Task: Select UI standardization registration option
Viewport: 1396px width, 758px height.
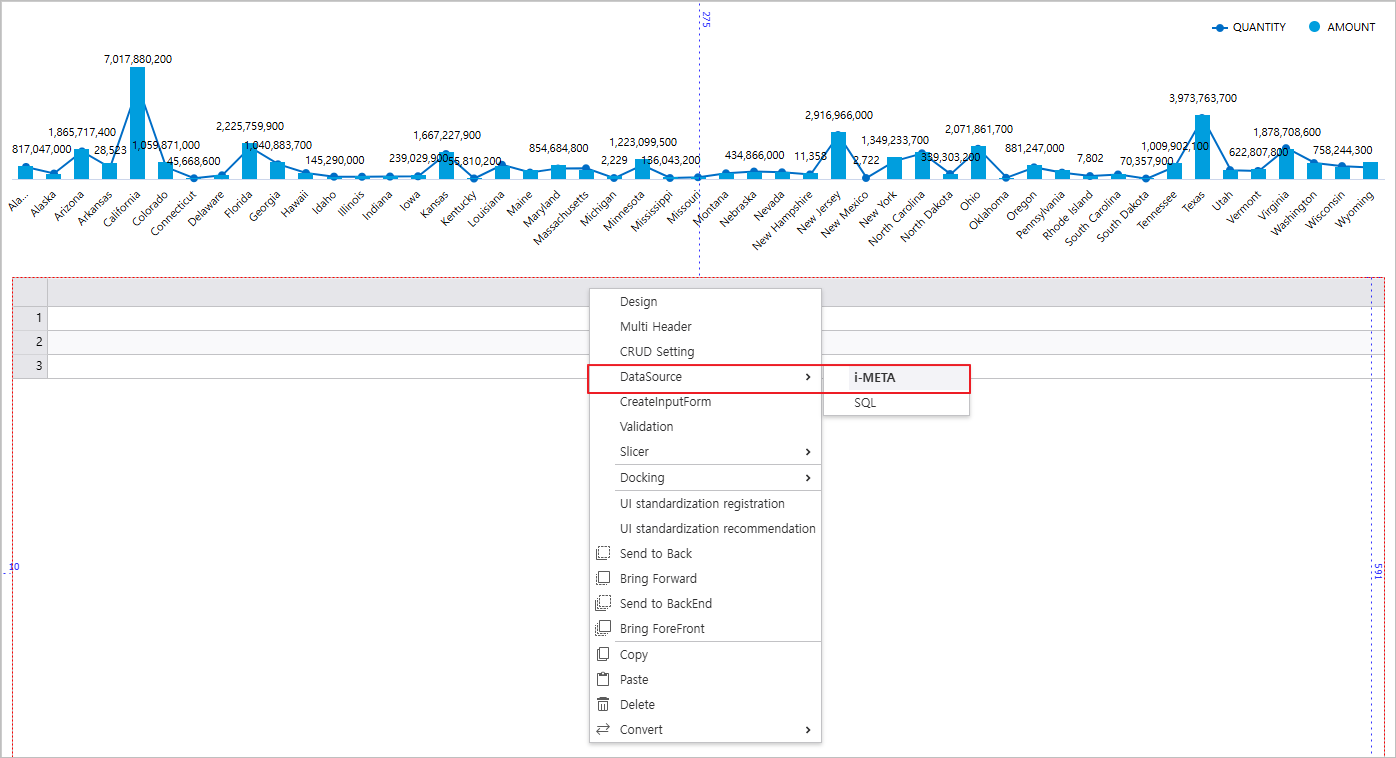Action: point(702,504)
